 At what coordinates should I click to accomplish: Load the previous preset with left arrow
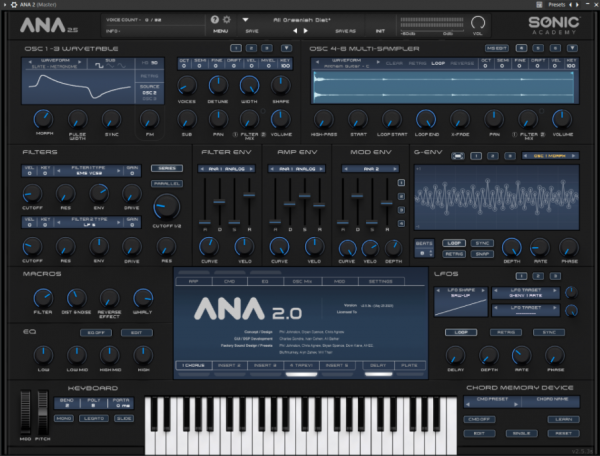coord(295,31)
